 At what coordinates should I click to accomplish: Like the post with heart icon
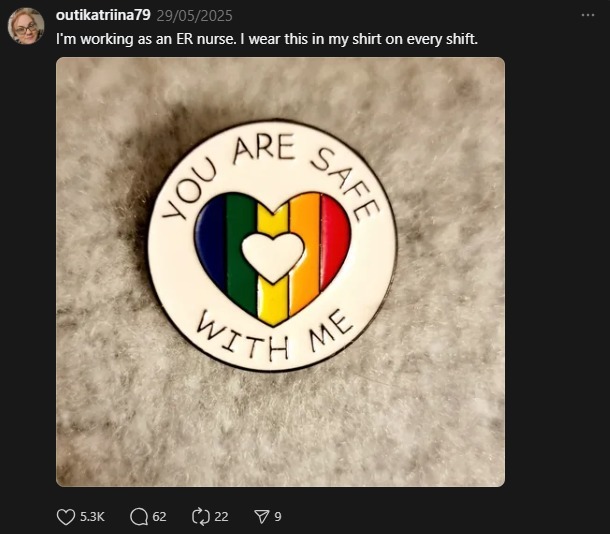66,517
